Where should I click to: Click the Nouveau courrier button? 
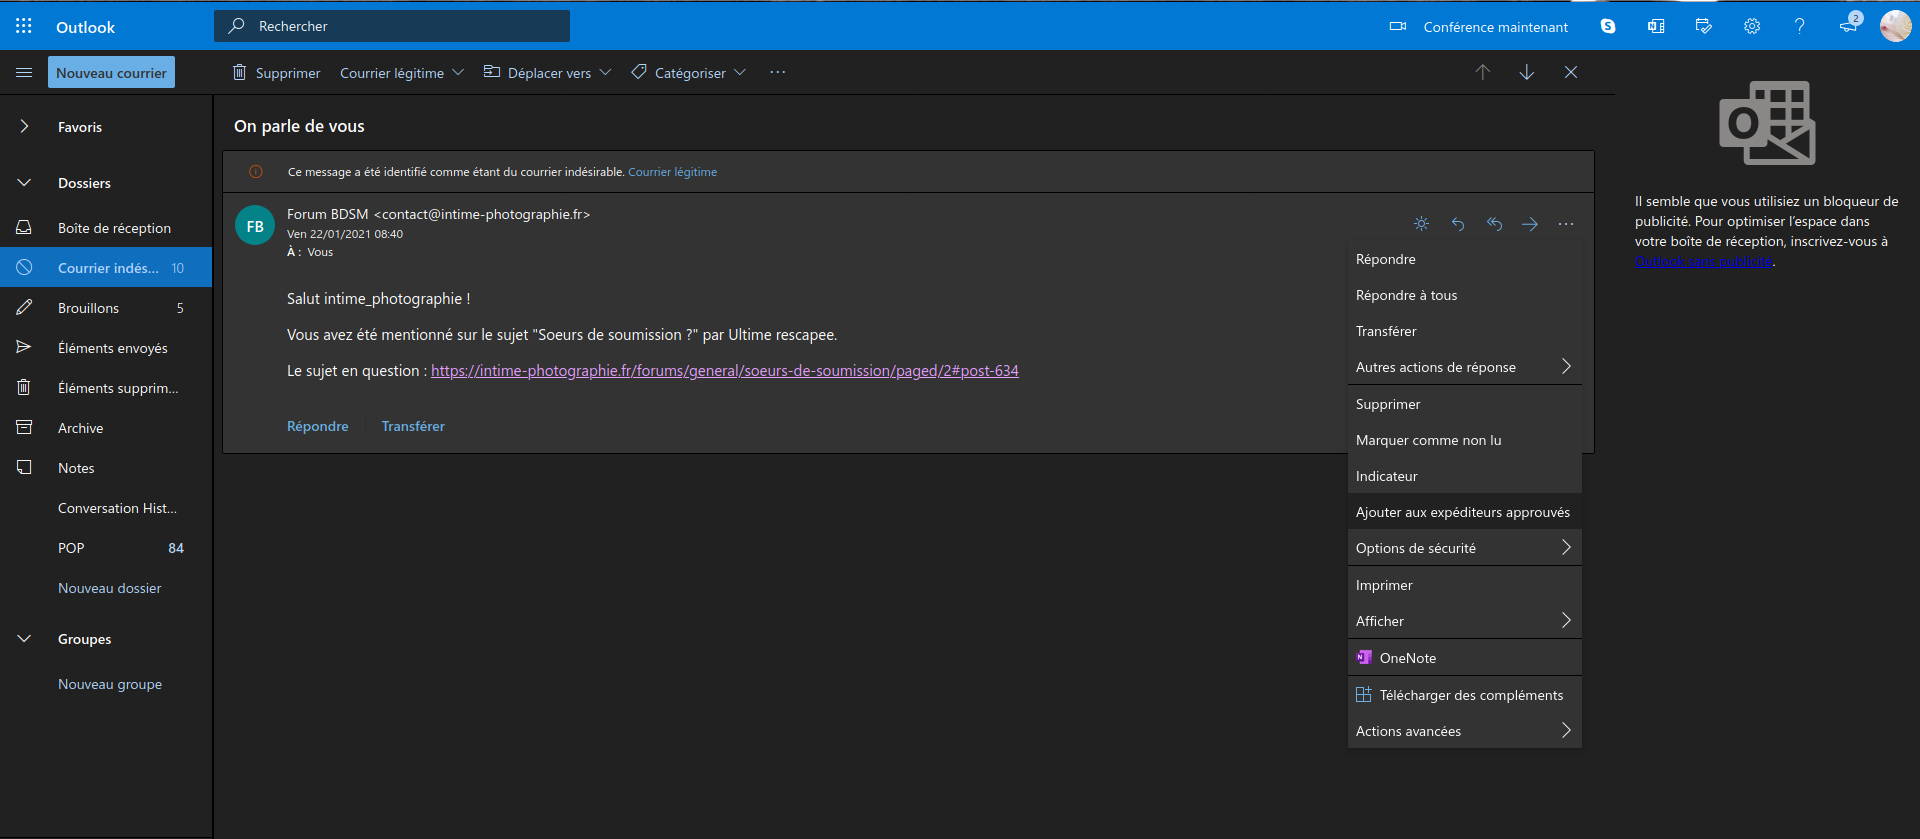111,73
